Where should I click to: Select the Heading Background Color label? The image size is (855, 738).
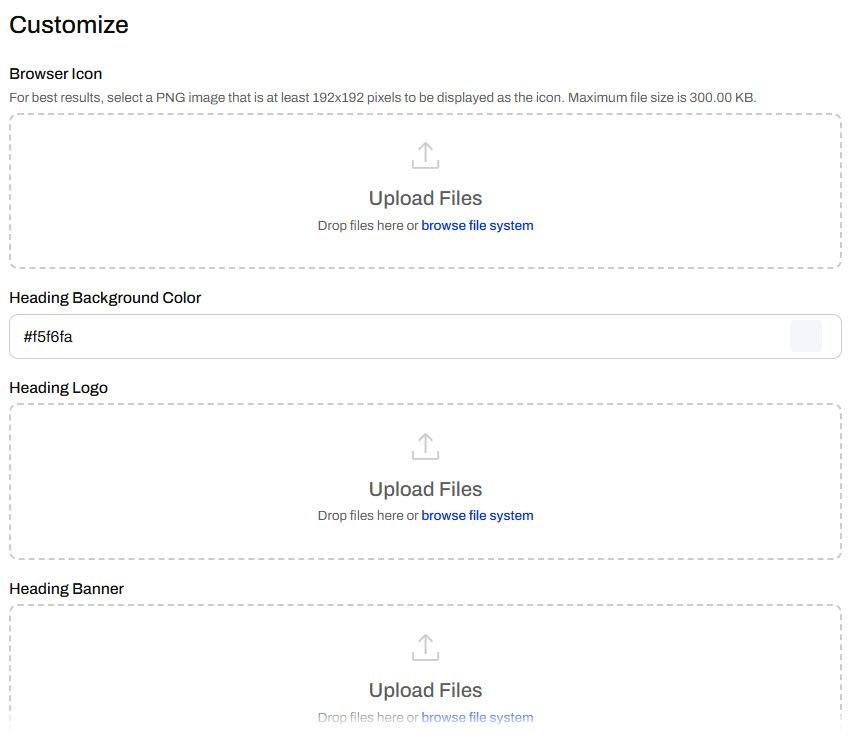[105, 298]
